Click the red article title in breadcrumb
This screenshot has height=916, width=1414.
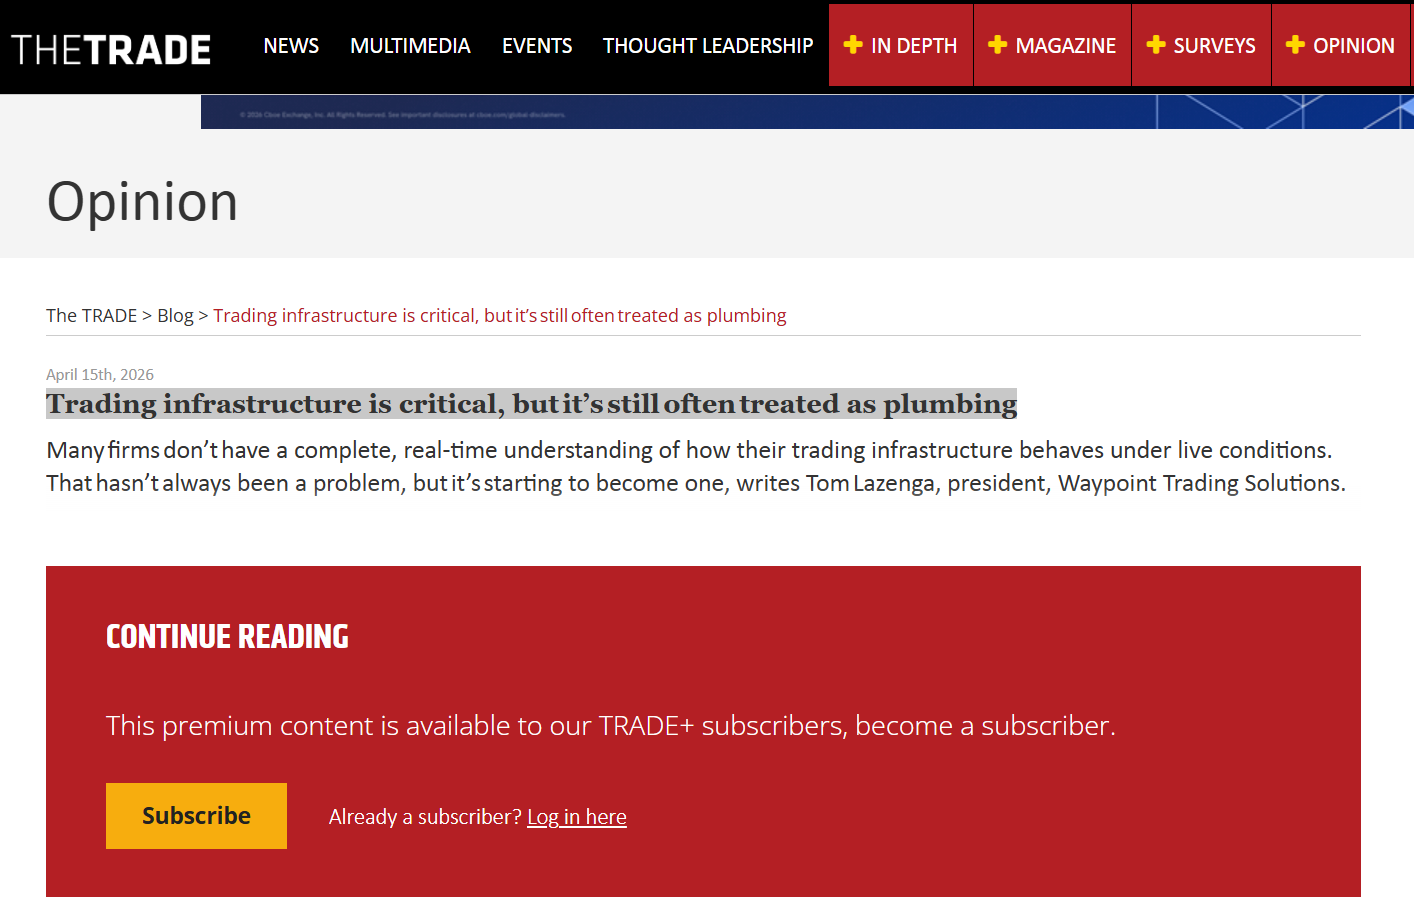pos(499,316)
